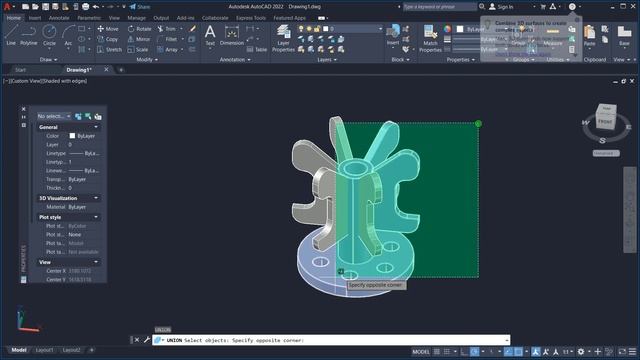
Task: Toggle PICKADD mode in Properties palette
Action: (78, 116)
